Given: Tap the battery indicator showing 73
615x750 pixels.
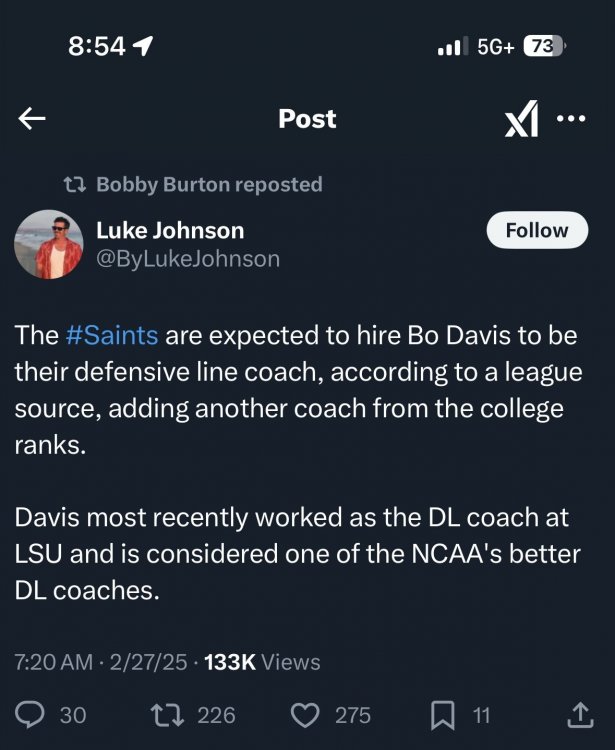Looking at the screenshot, I should pyautogui.click(x=543, y=46).
